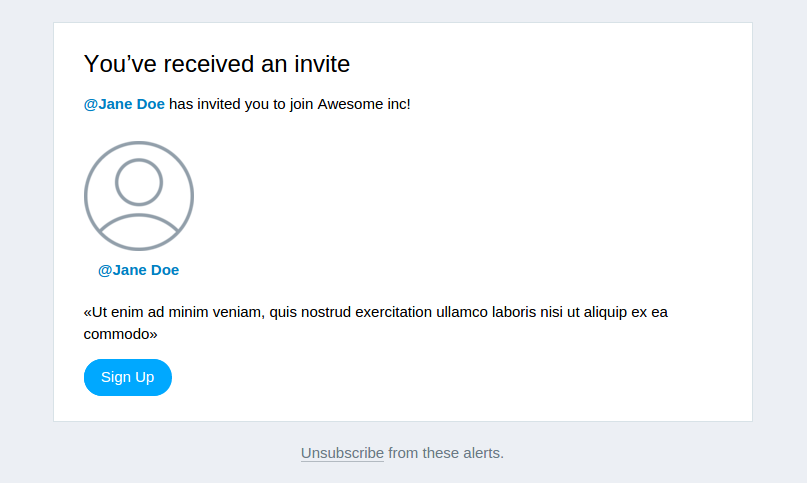Click the "You've received an invite" heading
The height and width of the screenshot is (483, 807).
(x=217, y=64)
